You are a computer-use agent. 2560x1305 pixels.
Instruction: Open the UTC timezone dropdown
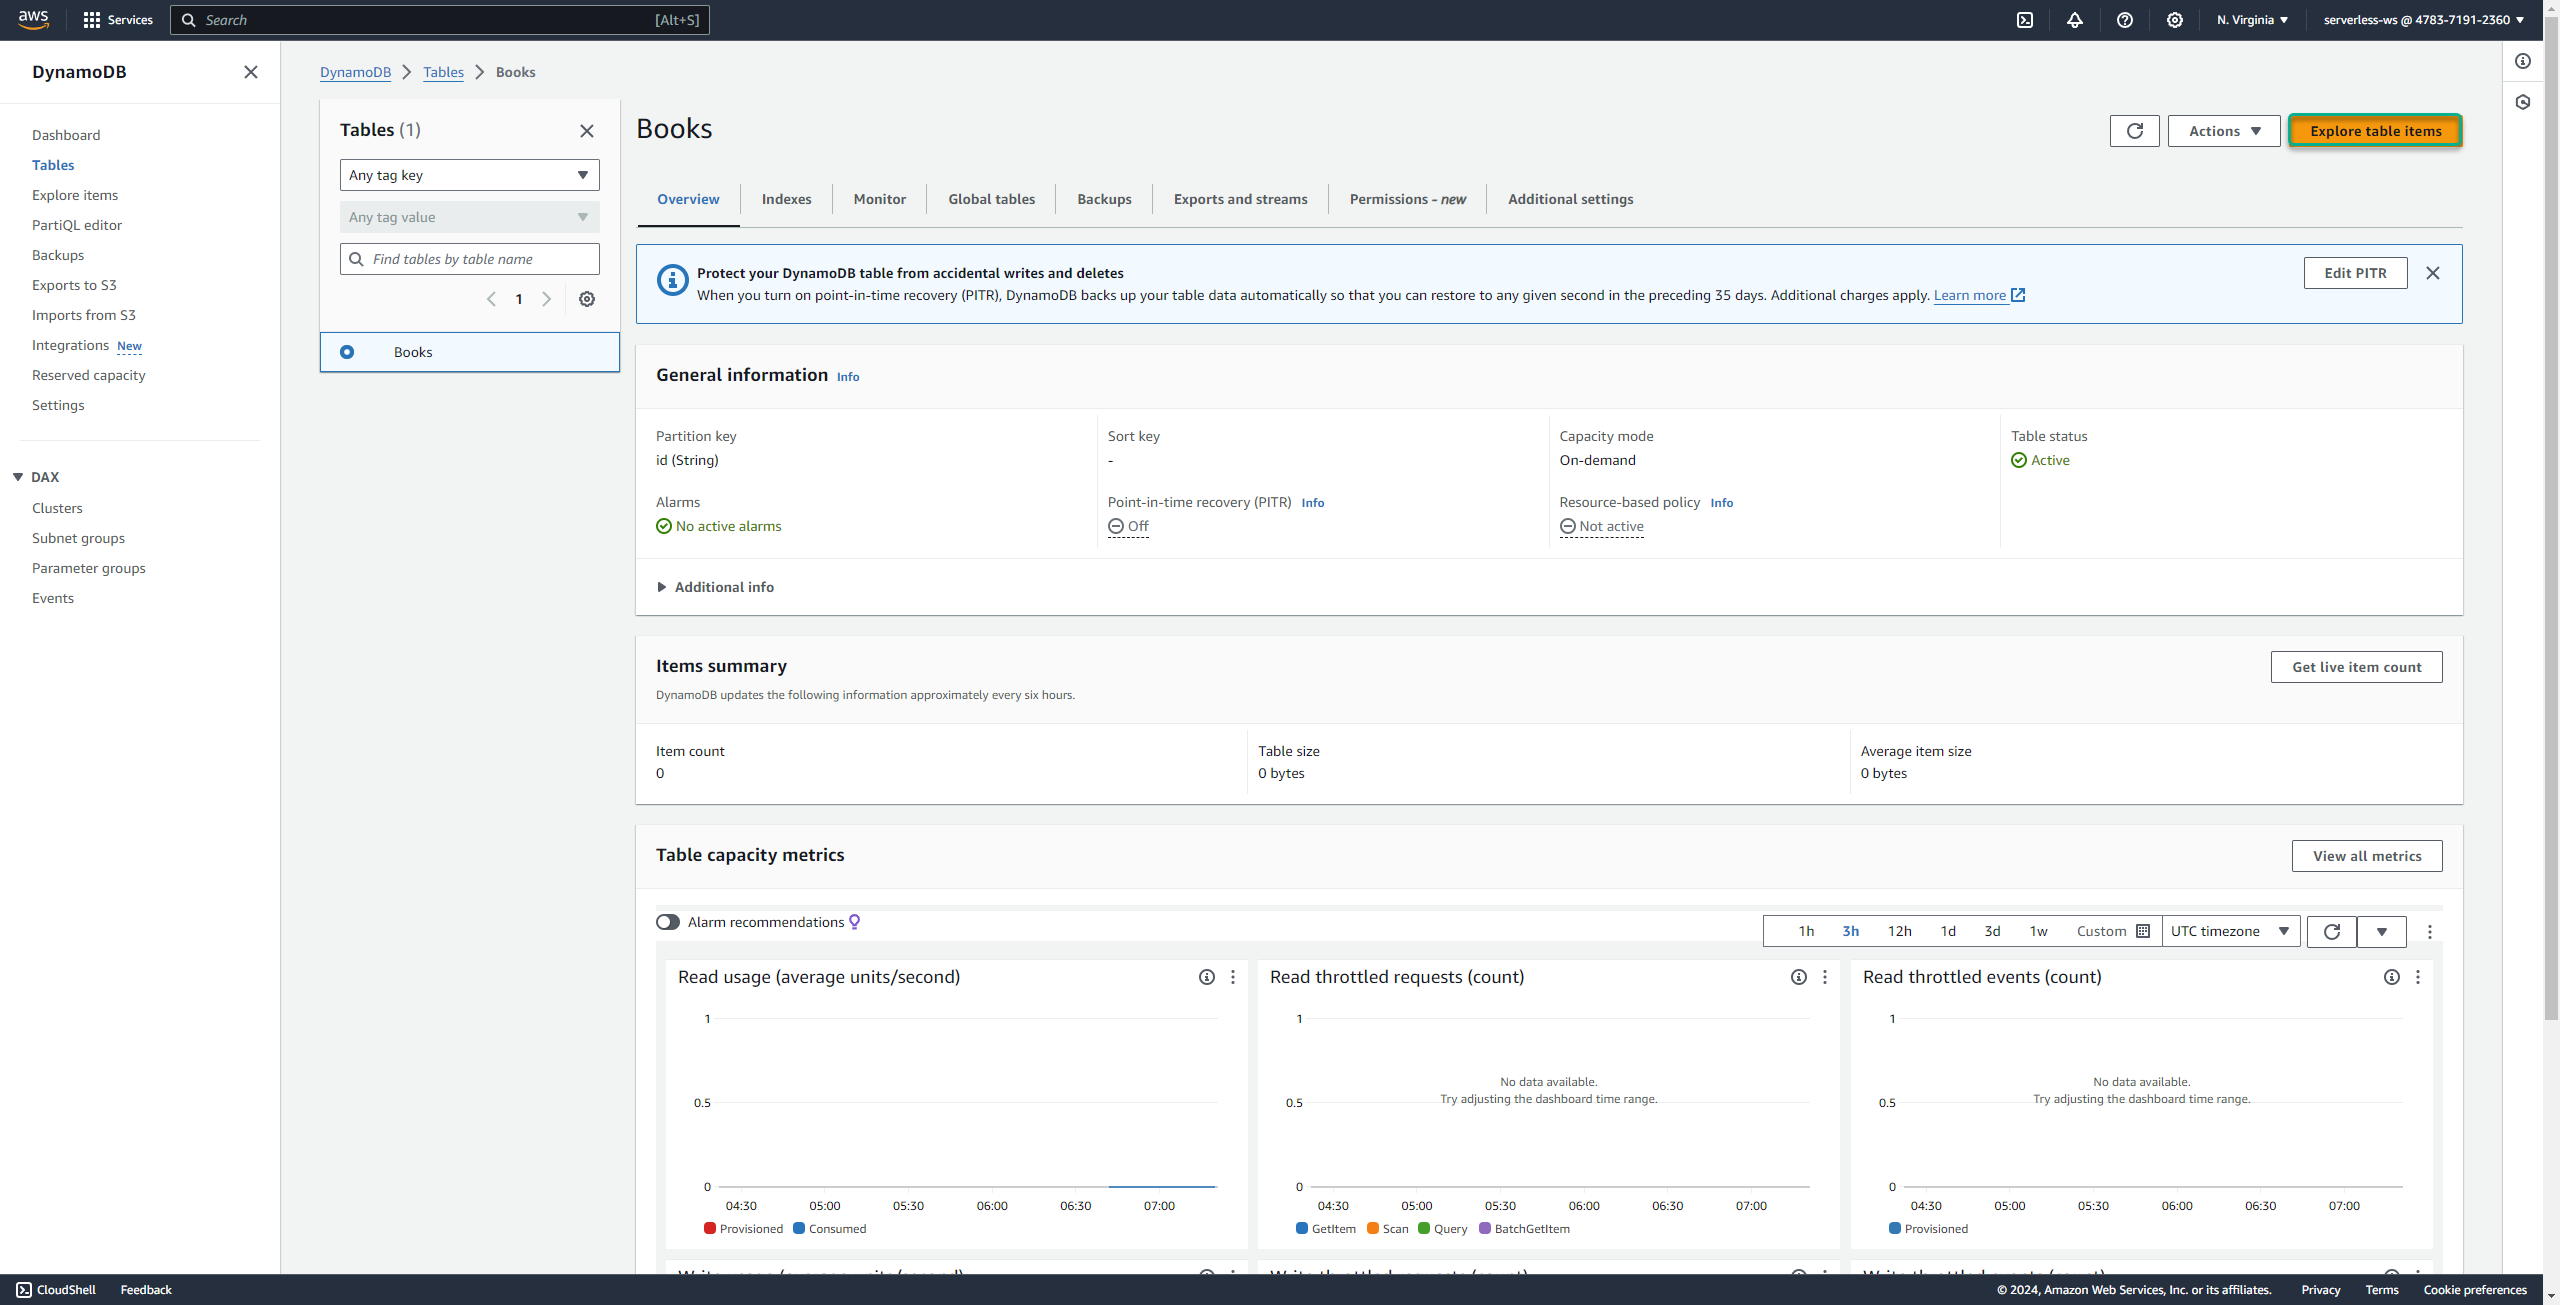click(x=2231, y=931)
